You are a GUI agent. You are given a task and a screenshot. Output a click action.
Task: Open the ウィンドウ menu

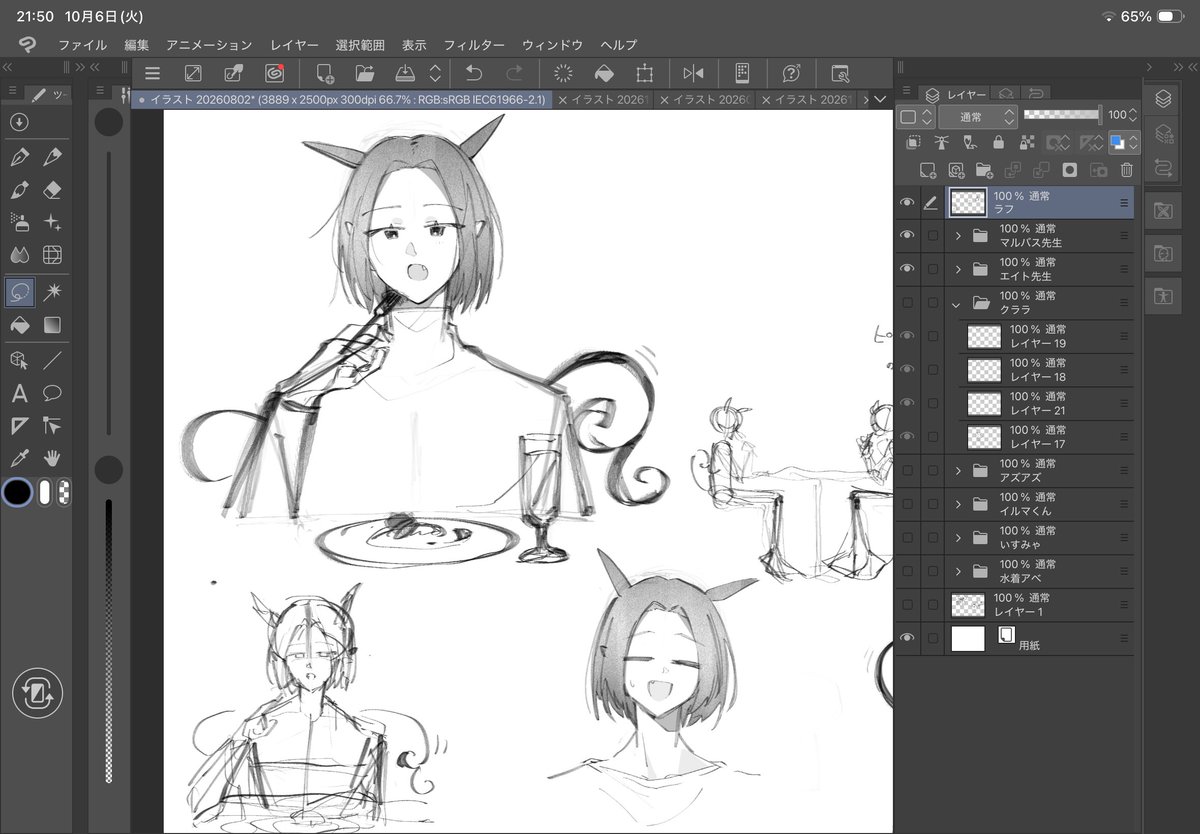[552, 45]
